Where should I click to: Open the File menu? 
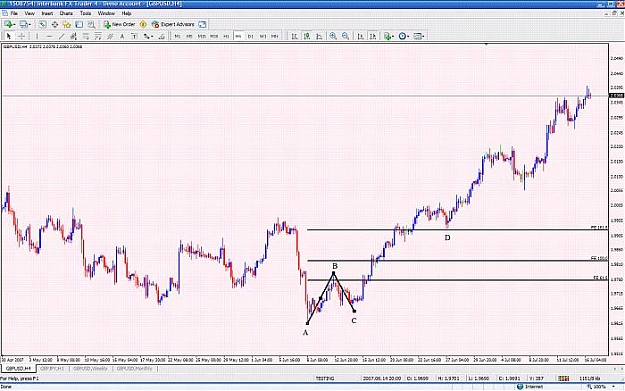pos(14,13)
